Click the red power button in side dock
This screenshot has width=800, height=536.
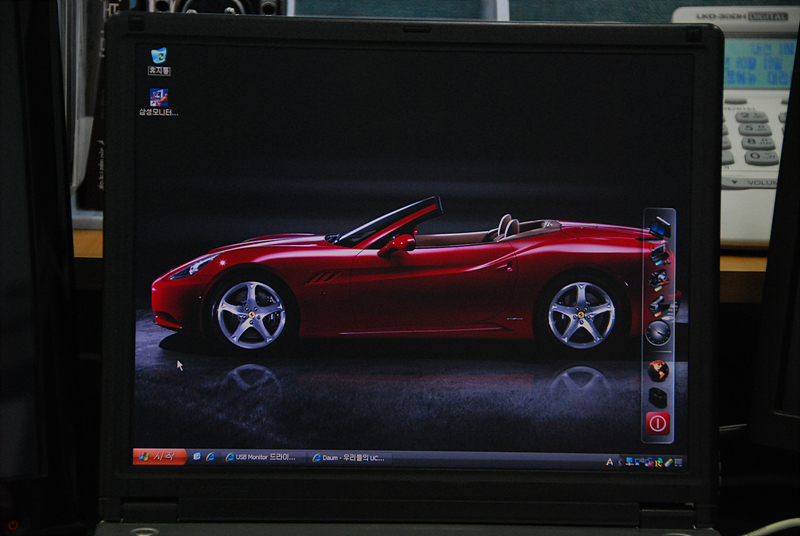pyautogui.click(x=658, y=423)
